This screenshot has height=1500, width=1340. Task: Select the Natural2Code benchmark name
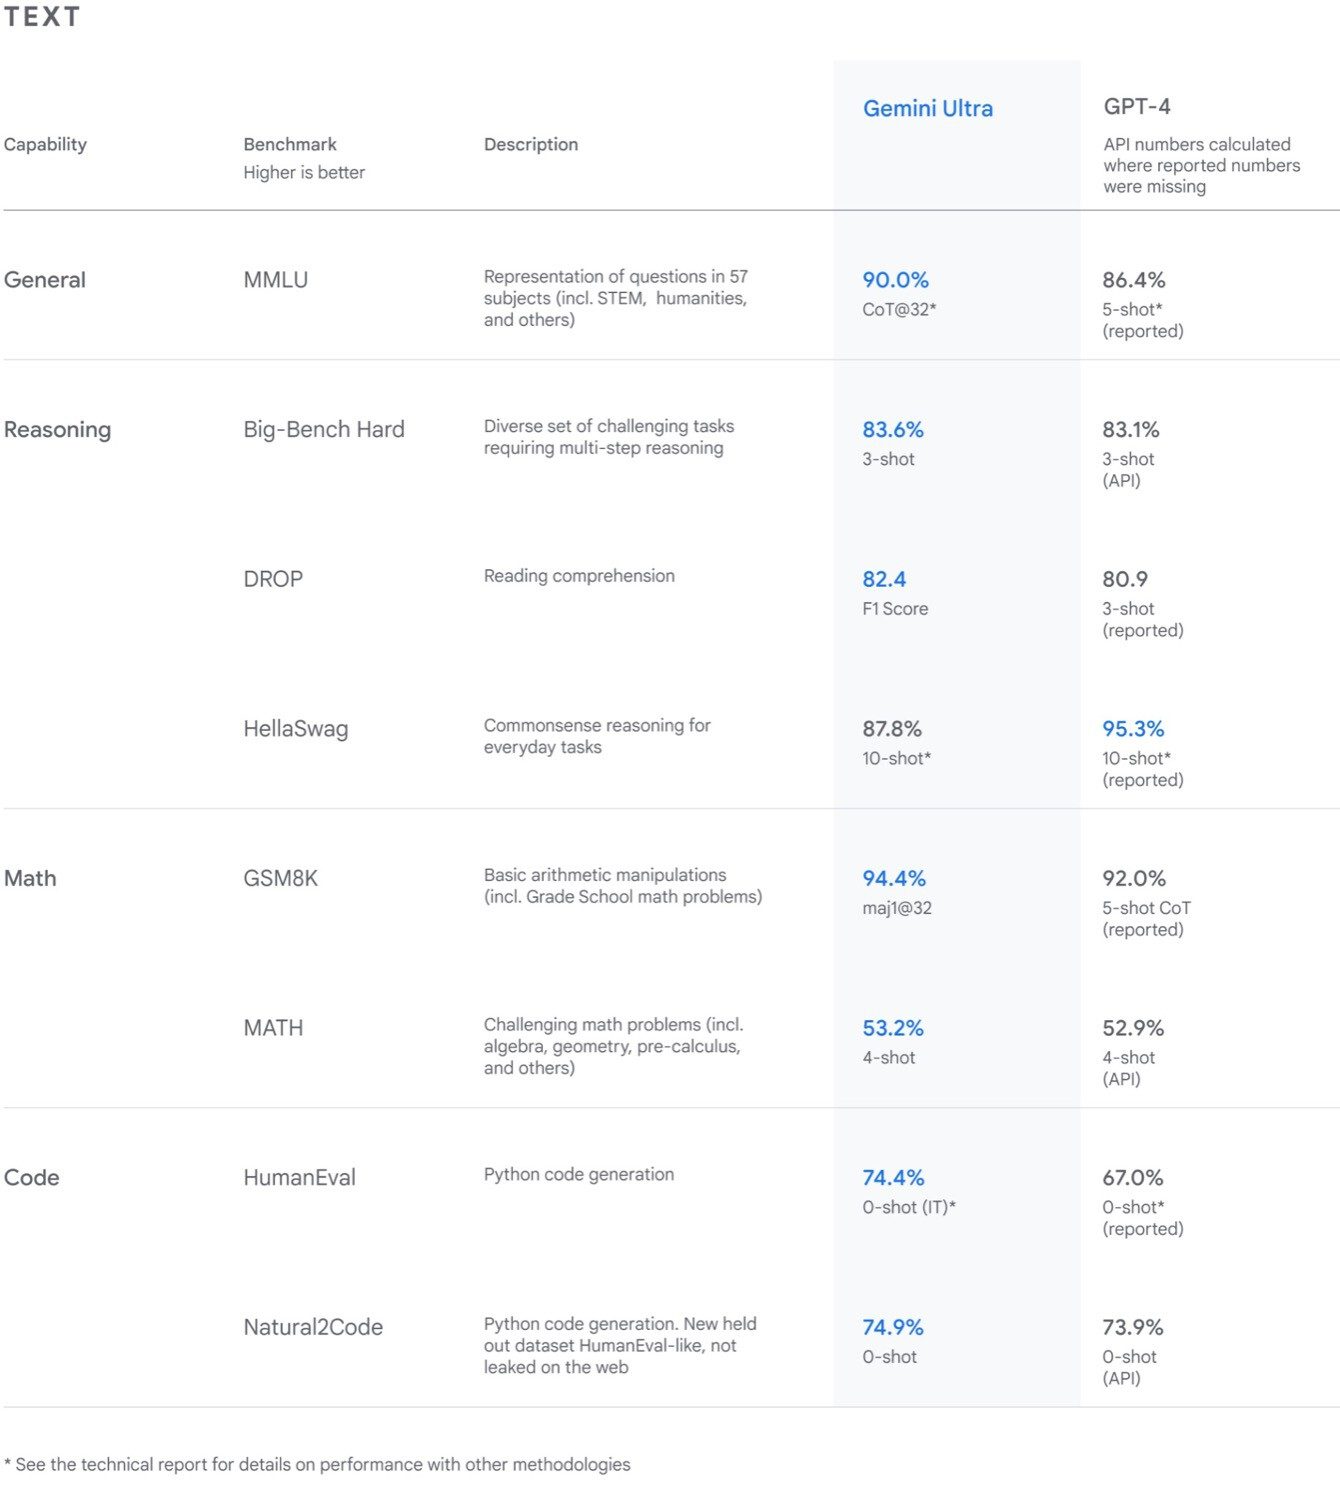click(312, 1327)
